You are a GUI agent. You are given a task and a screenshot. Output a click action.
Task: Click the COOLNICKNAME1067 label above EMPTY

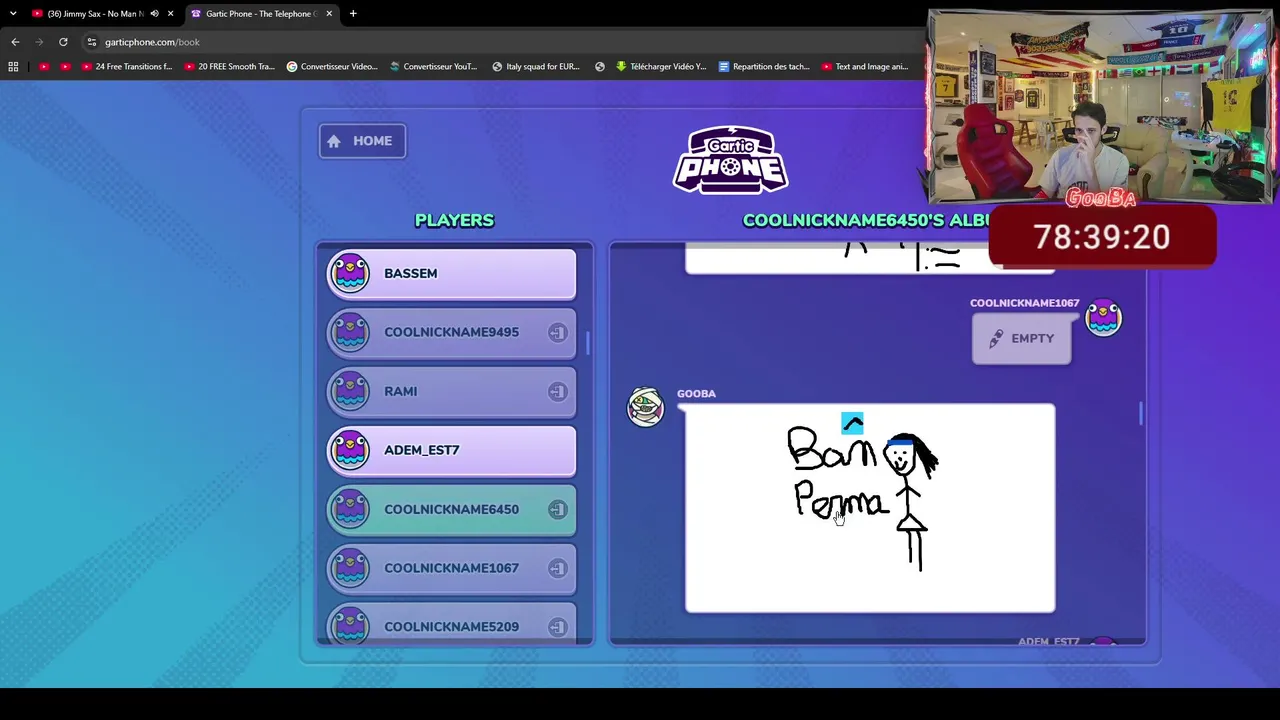[1024, 303]
